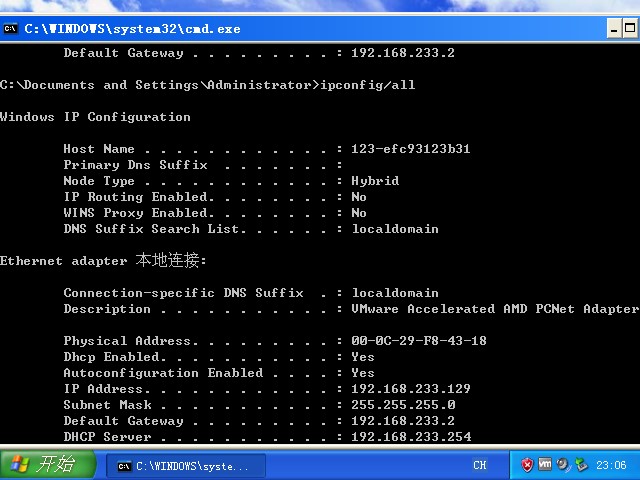The image size is (640, 480).
Task: Click IP address value 192.168.233.129
Action: point(411,389)
